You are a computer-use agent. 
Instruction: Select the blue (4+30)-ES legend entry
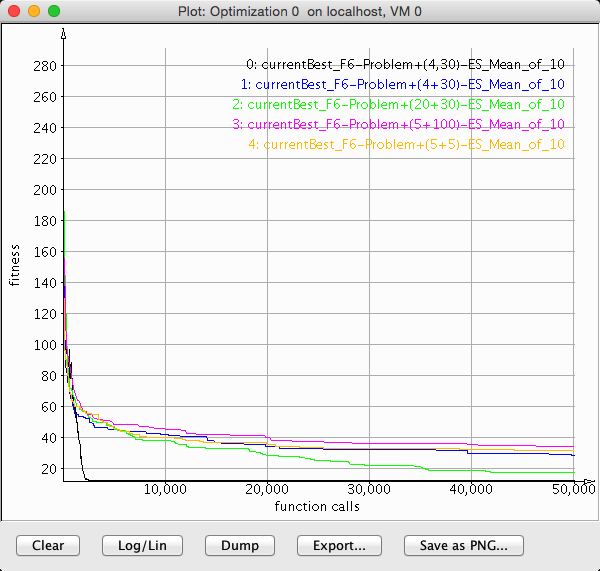click(403, 85)
